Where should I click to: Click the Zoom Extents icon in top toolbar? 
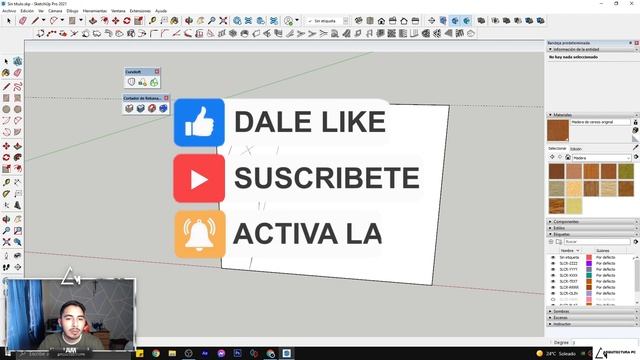pos(223,20)
